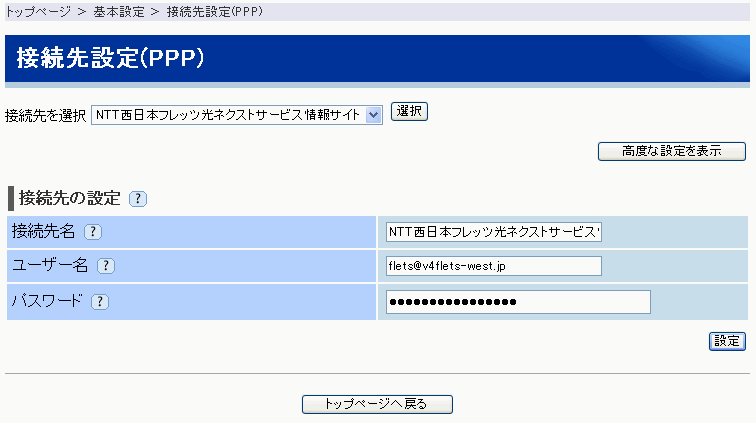This screenshot has height=423, width=756.
Task: Click the ユーザー名 row label
Action: [50, 265]
